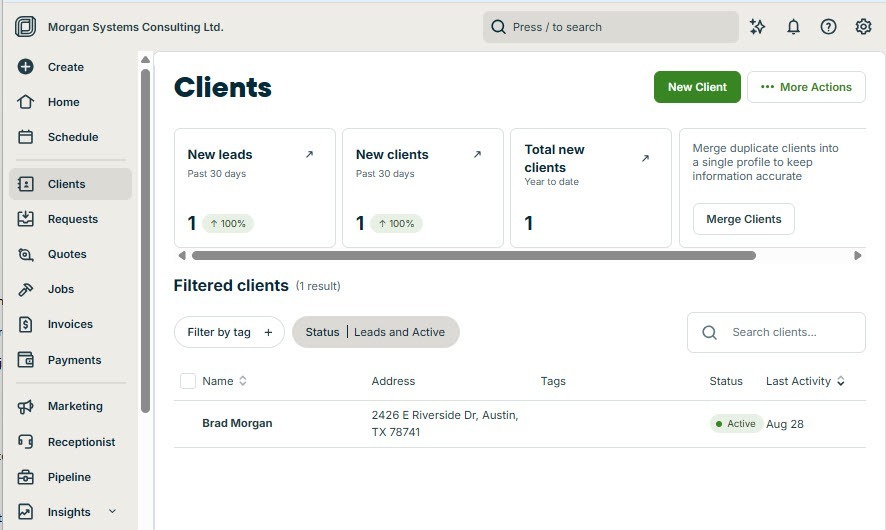Viewport: 886px width, 530px height.
Task: Open the help question mark icon
Action: tap(828, 27)
